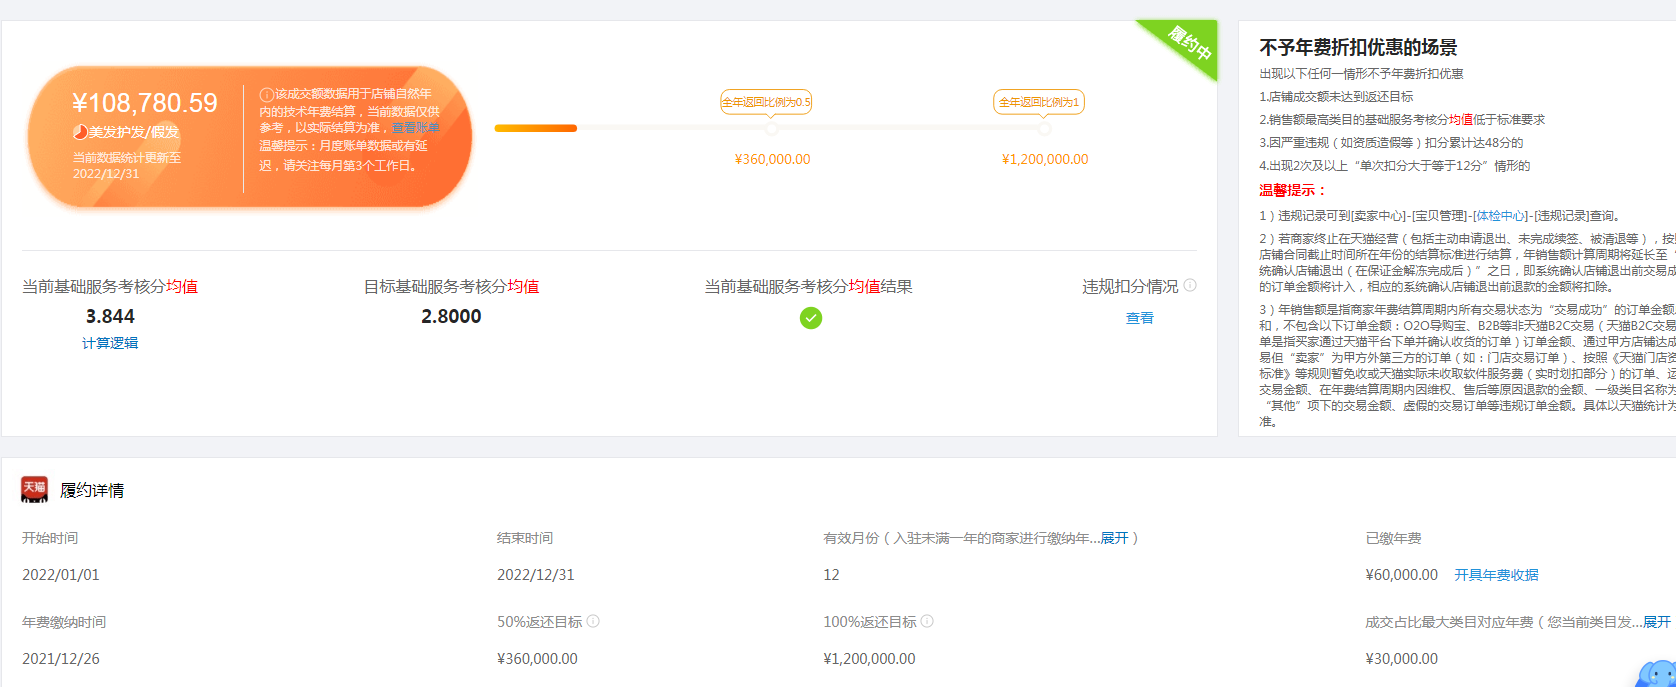The height and width of the screenshot is (687, 1676).
Task: Open the blue assistant mascot icon
Action: pyautogui.click(x=1658, y=674)
